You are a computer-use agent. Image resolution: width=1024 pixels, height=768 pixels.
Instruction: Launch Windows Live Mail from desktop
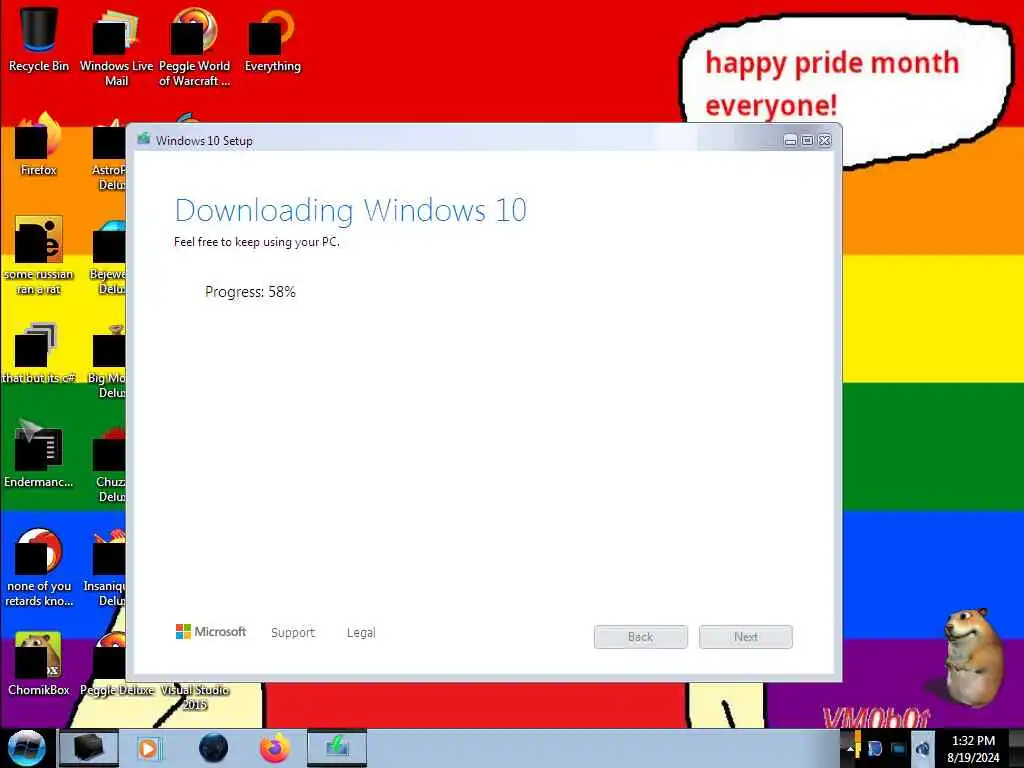coord(116,46)
